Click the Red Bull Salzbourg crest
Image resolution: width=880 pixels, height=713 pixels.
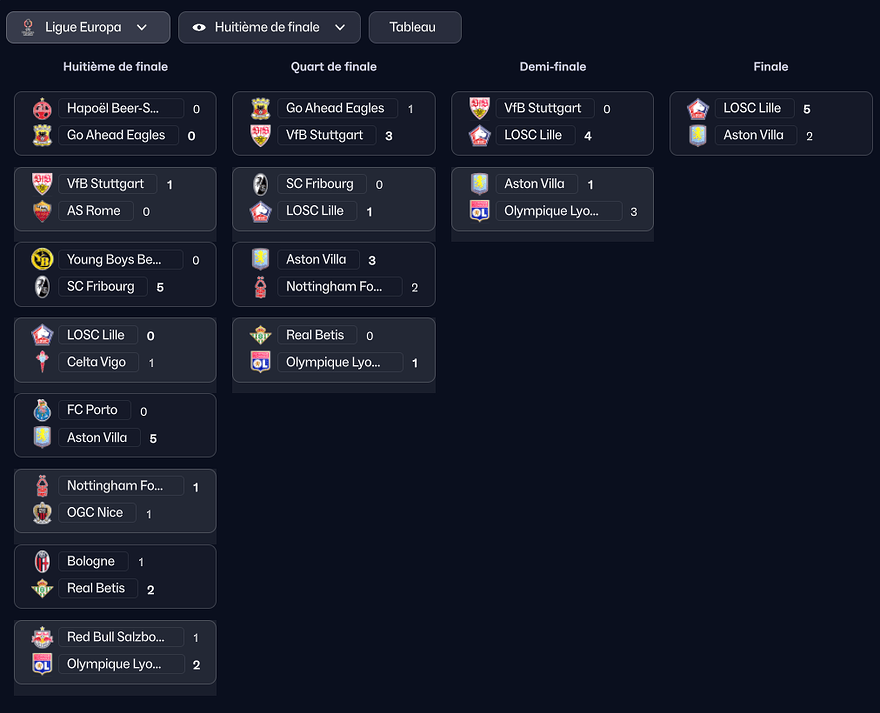point(42,637)
